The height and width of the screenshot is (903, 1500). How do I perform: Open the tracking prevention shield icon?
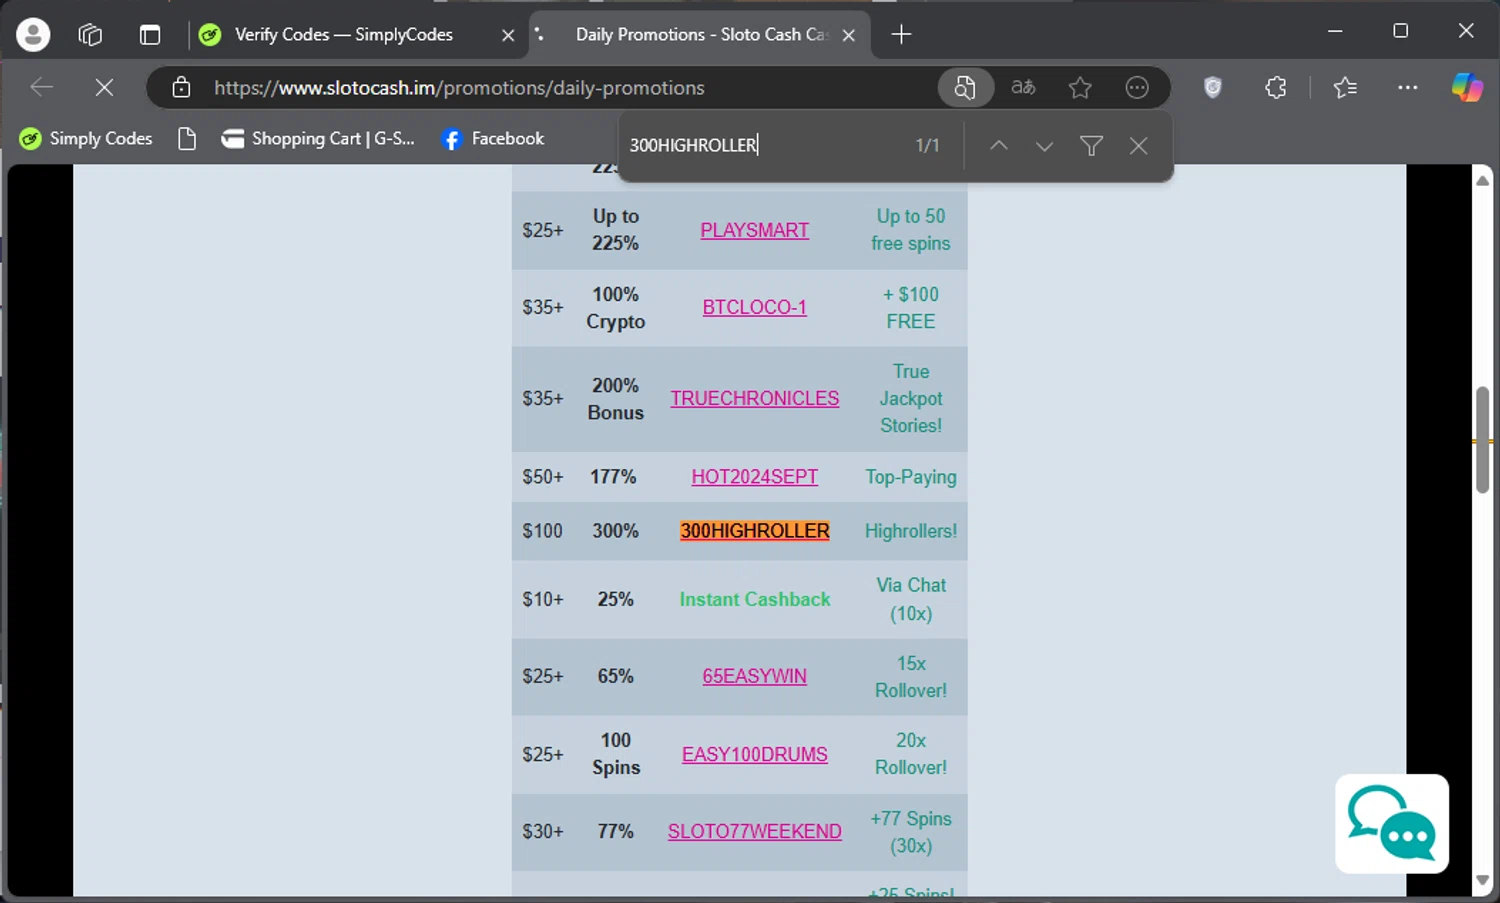tap(1213, 88)
